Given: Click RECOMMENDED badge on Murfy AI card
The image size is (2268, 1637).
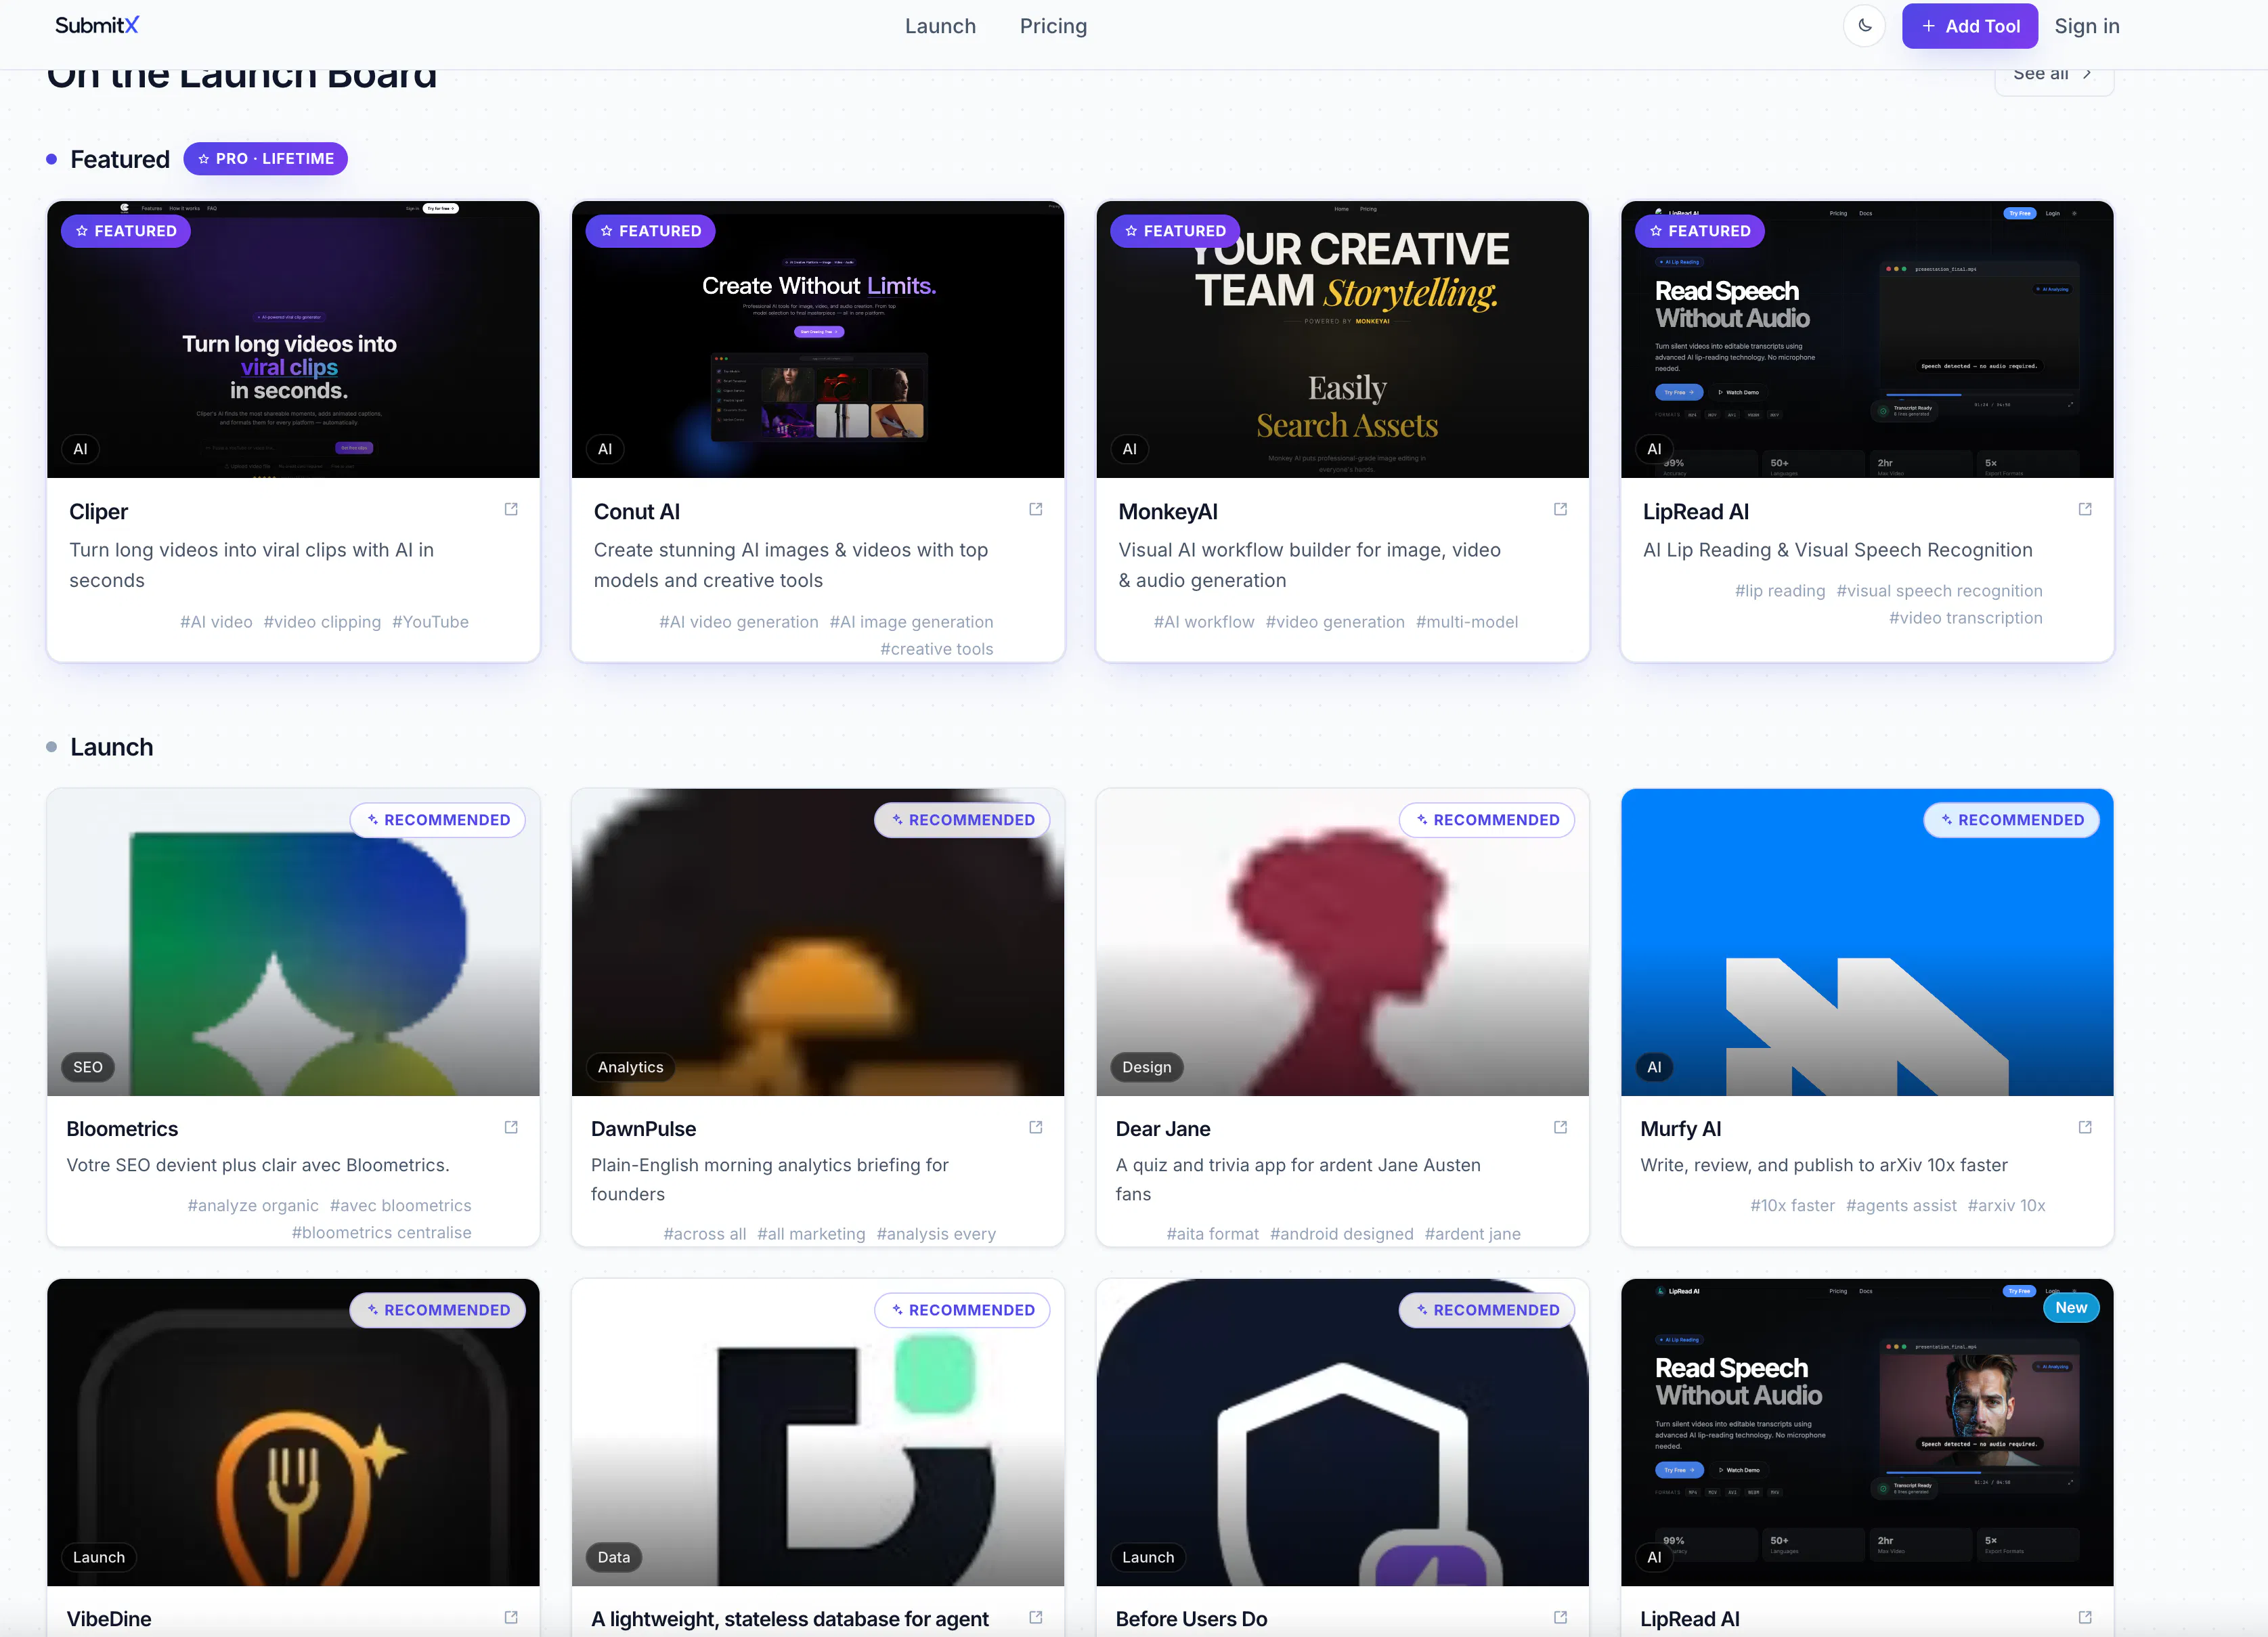Looking at the screenshot, I should pyautogui.click(x=2012, y=820).
